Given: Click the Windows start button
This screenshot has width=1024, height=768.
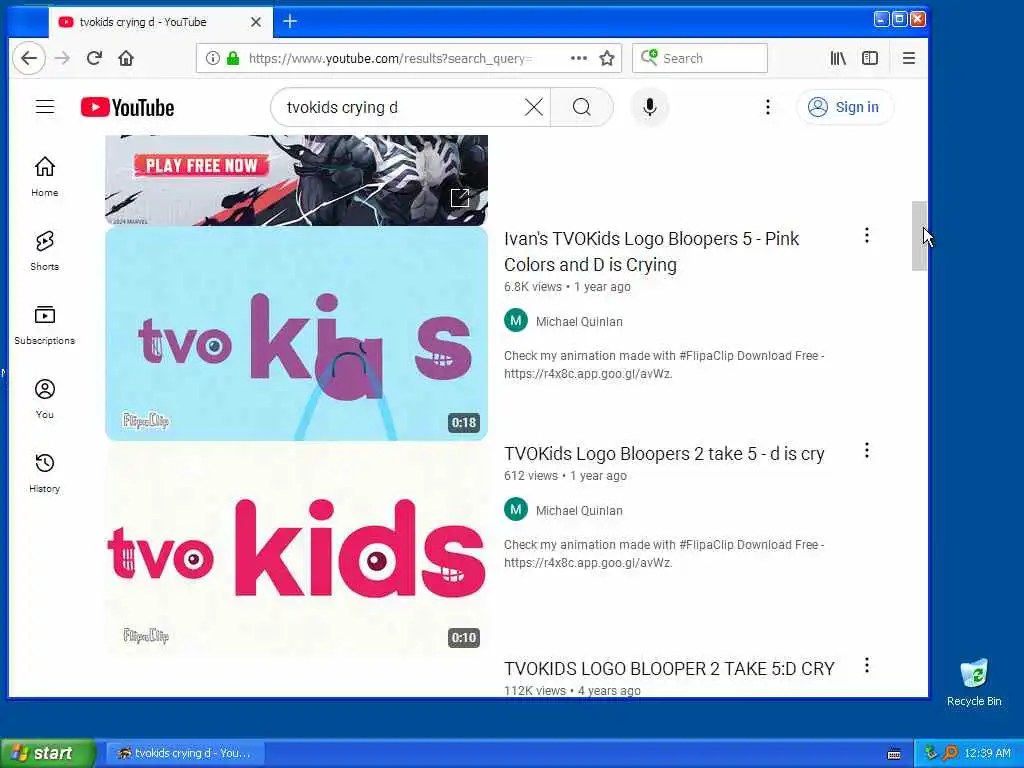Looking at the screenshot, I should click(47, 753).
